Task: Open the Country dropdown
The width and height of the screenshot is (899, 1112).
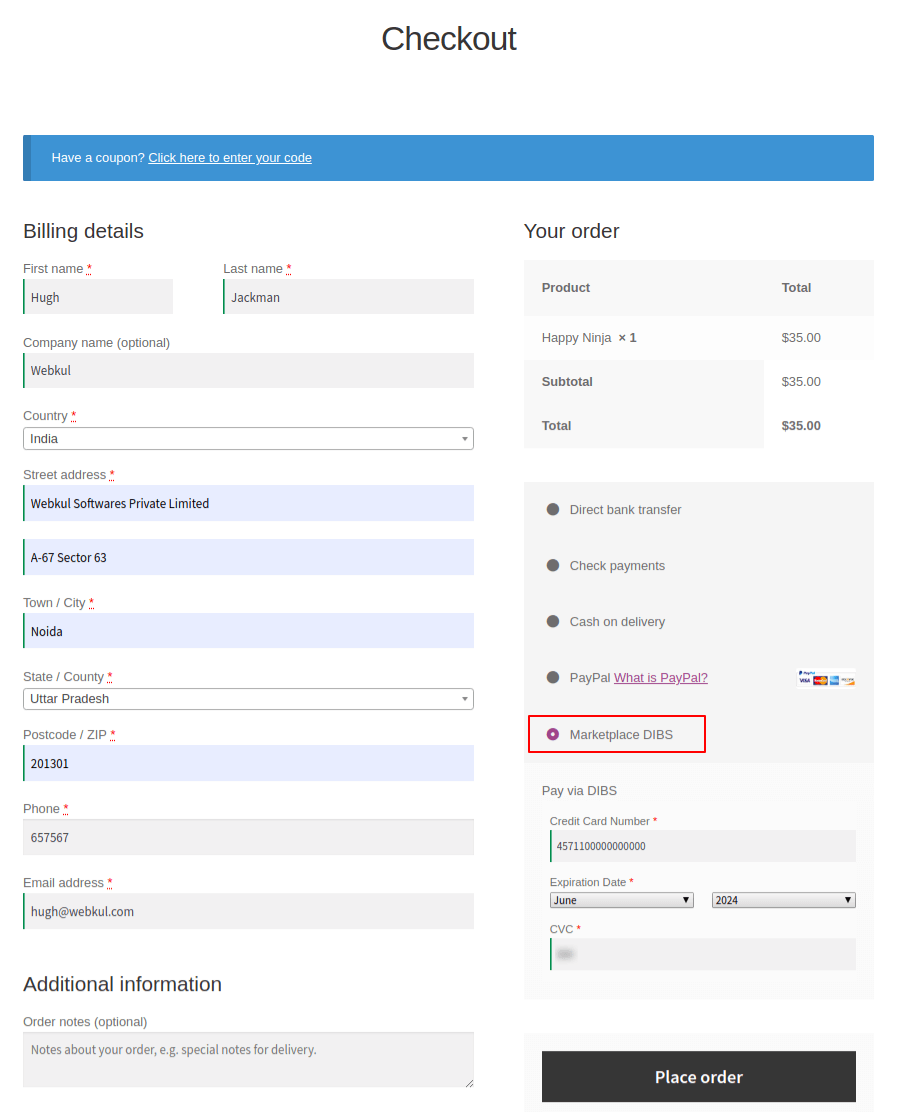Action: pos(248,439)
